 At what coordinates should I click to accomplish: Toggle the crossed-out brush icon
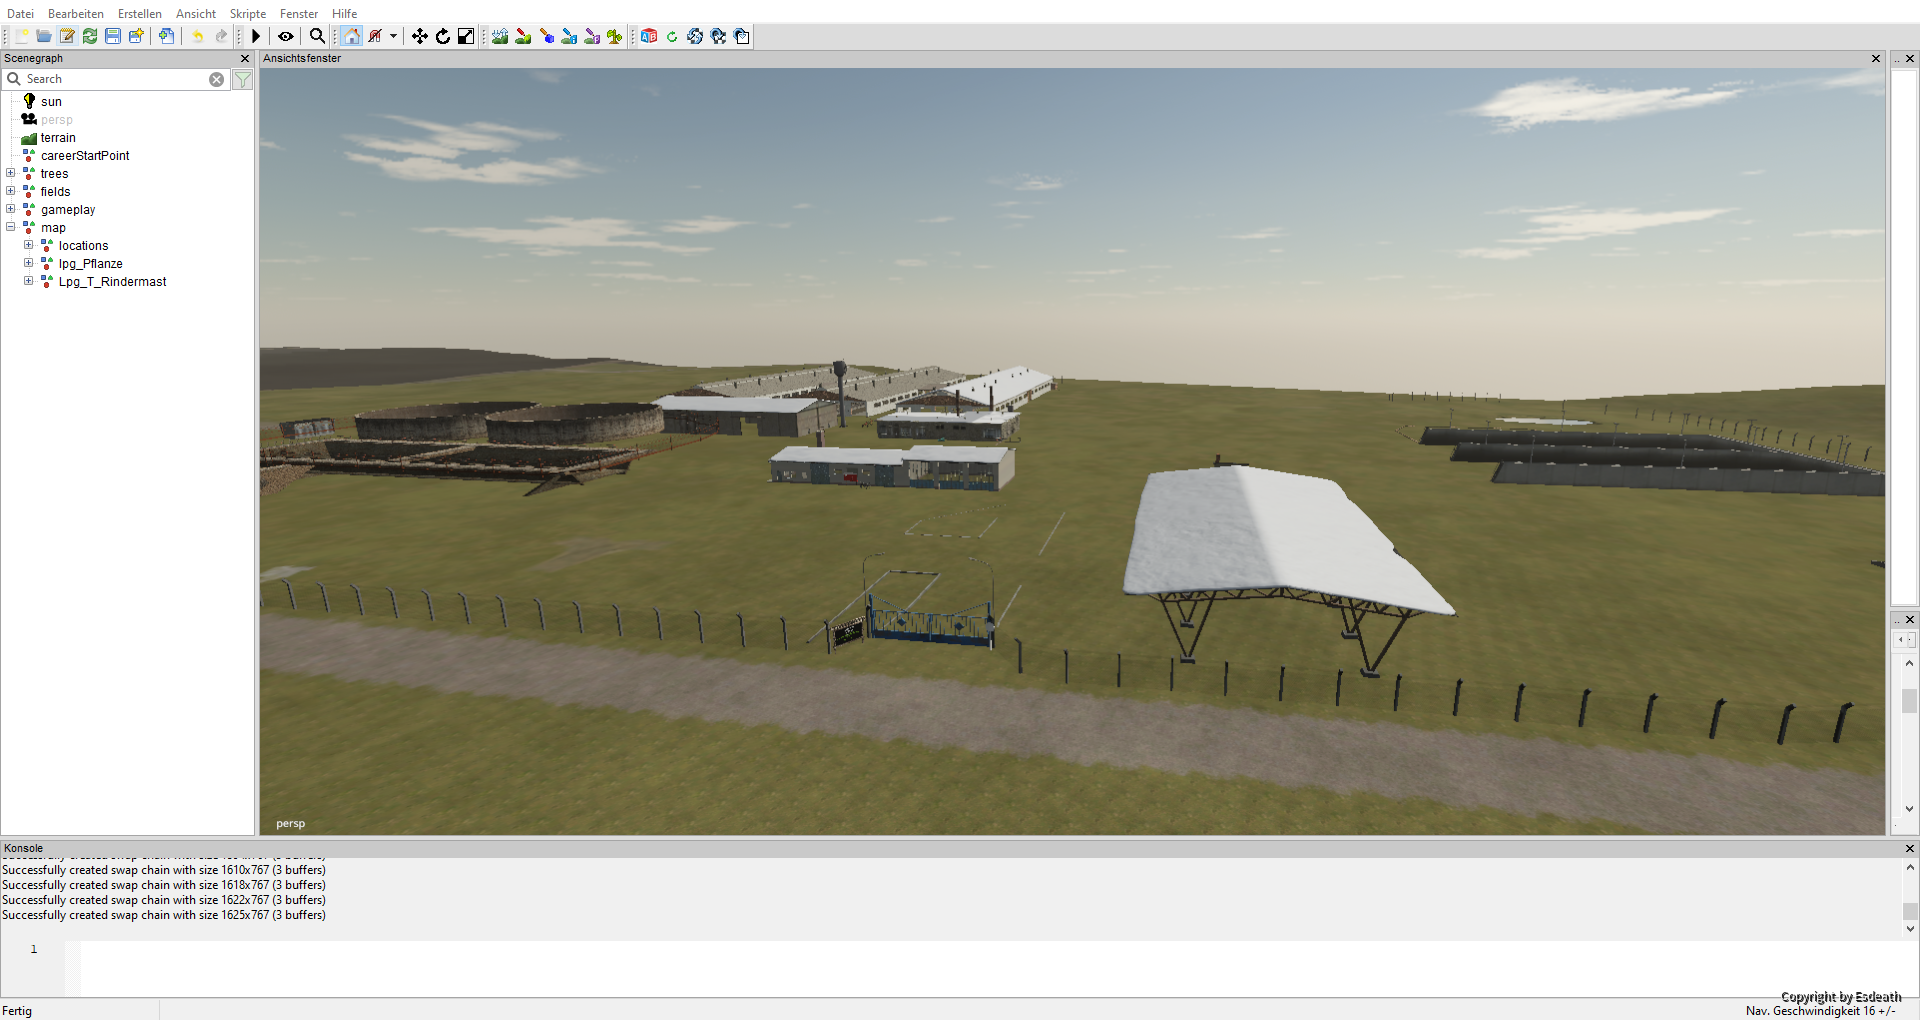[375, 36]
